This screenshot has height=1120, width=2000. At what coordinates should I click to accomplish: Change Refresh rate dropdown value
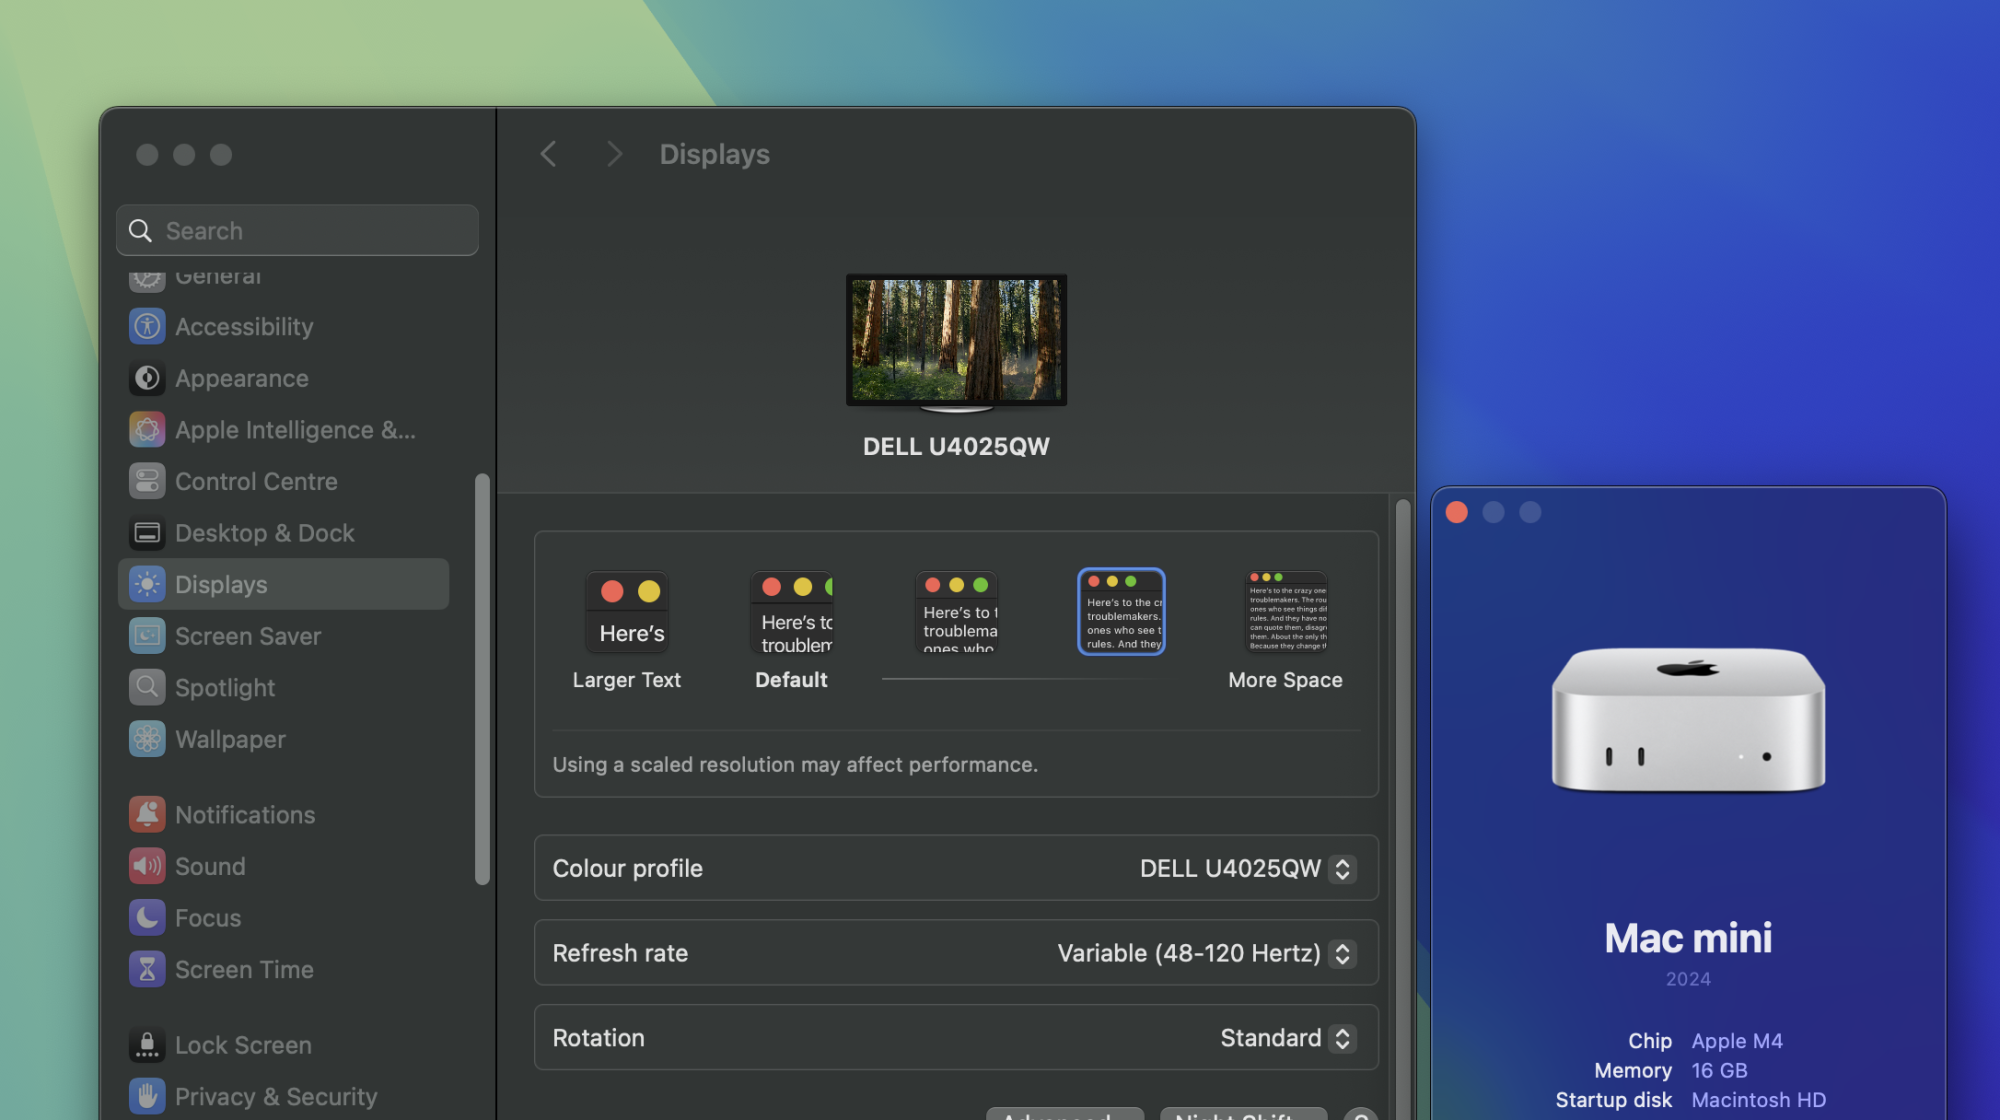1342,954
